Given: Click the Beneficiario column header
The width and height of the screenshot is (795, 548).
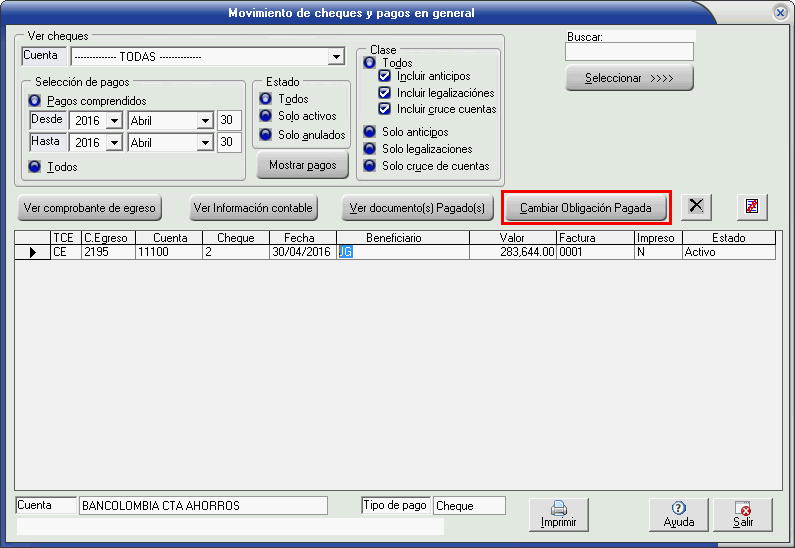Looking at the screenshot, I should pyautogui.click(x=394, y=238).
